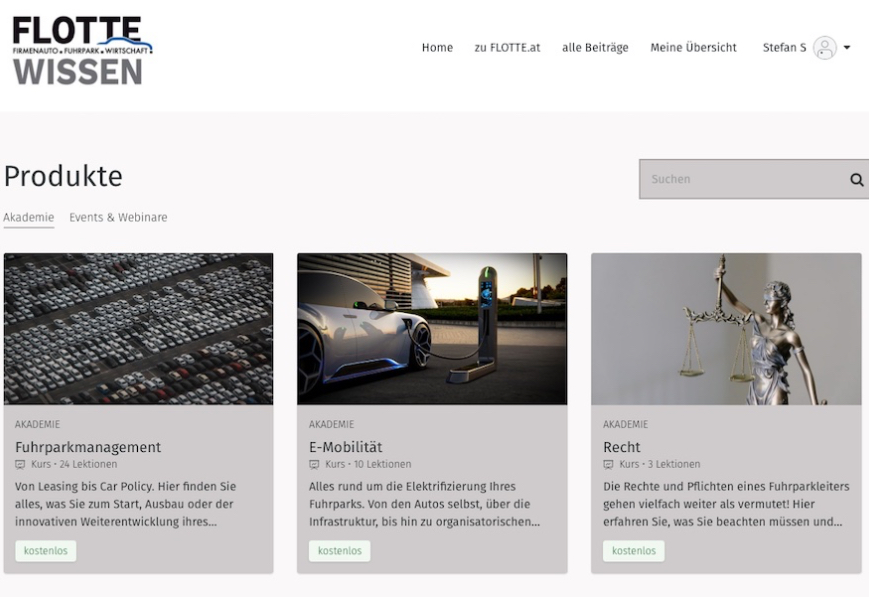Click the Stefan S user name

tap(784, 48)
